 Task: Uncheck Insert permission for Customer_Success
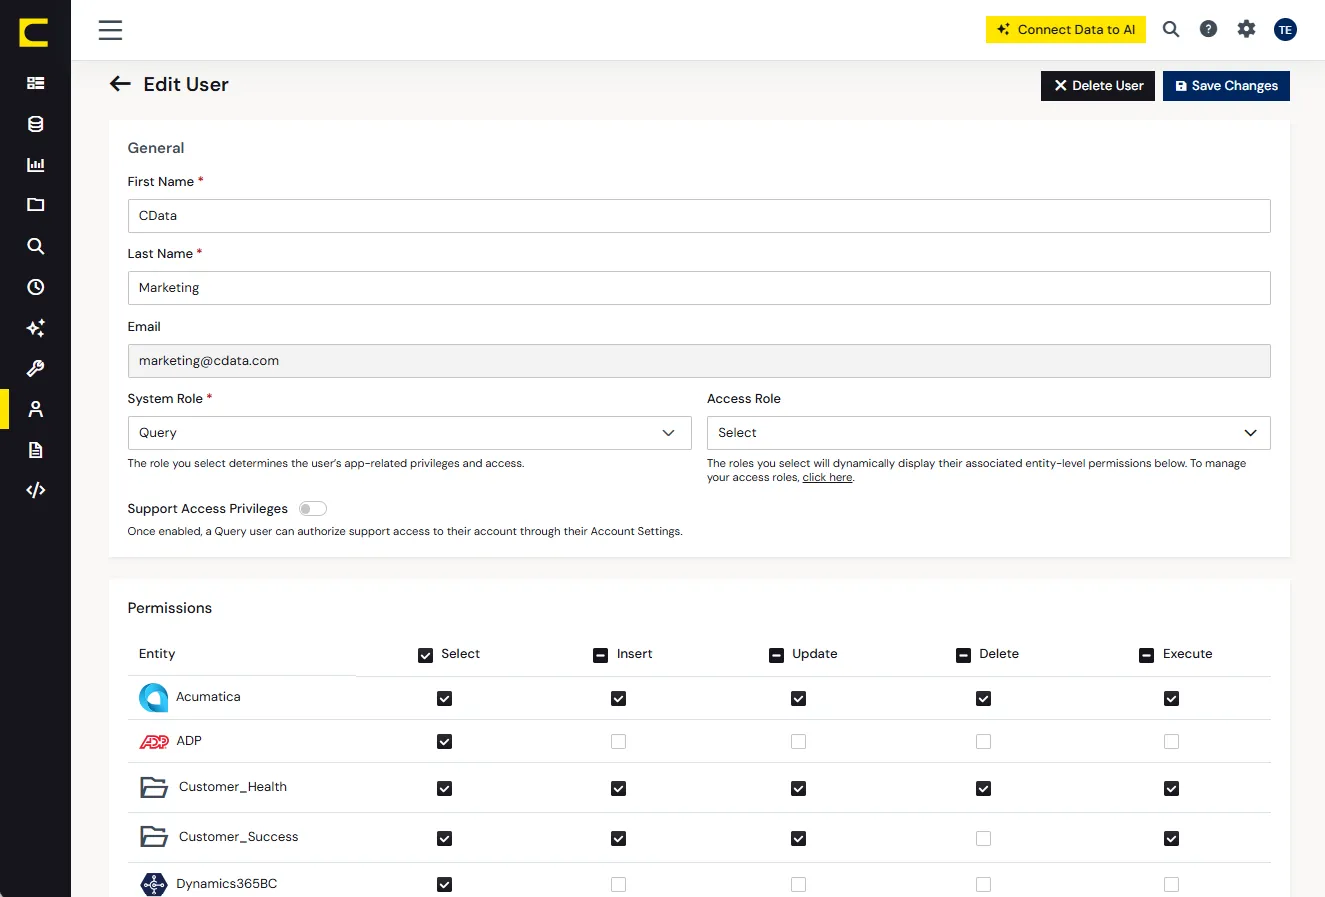[x=619, y=839]
